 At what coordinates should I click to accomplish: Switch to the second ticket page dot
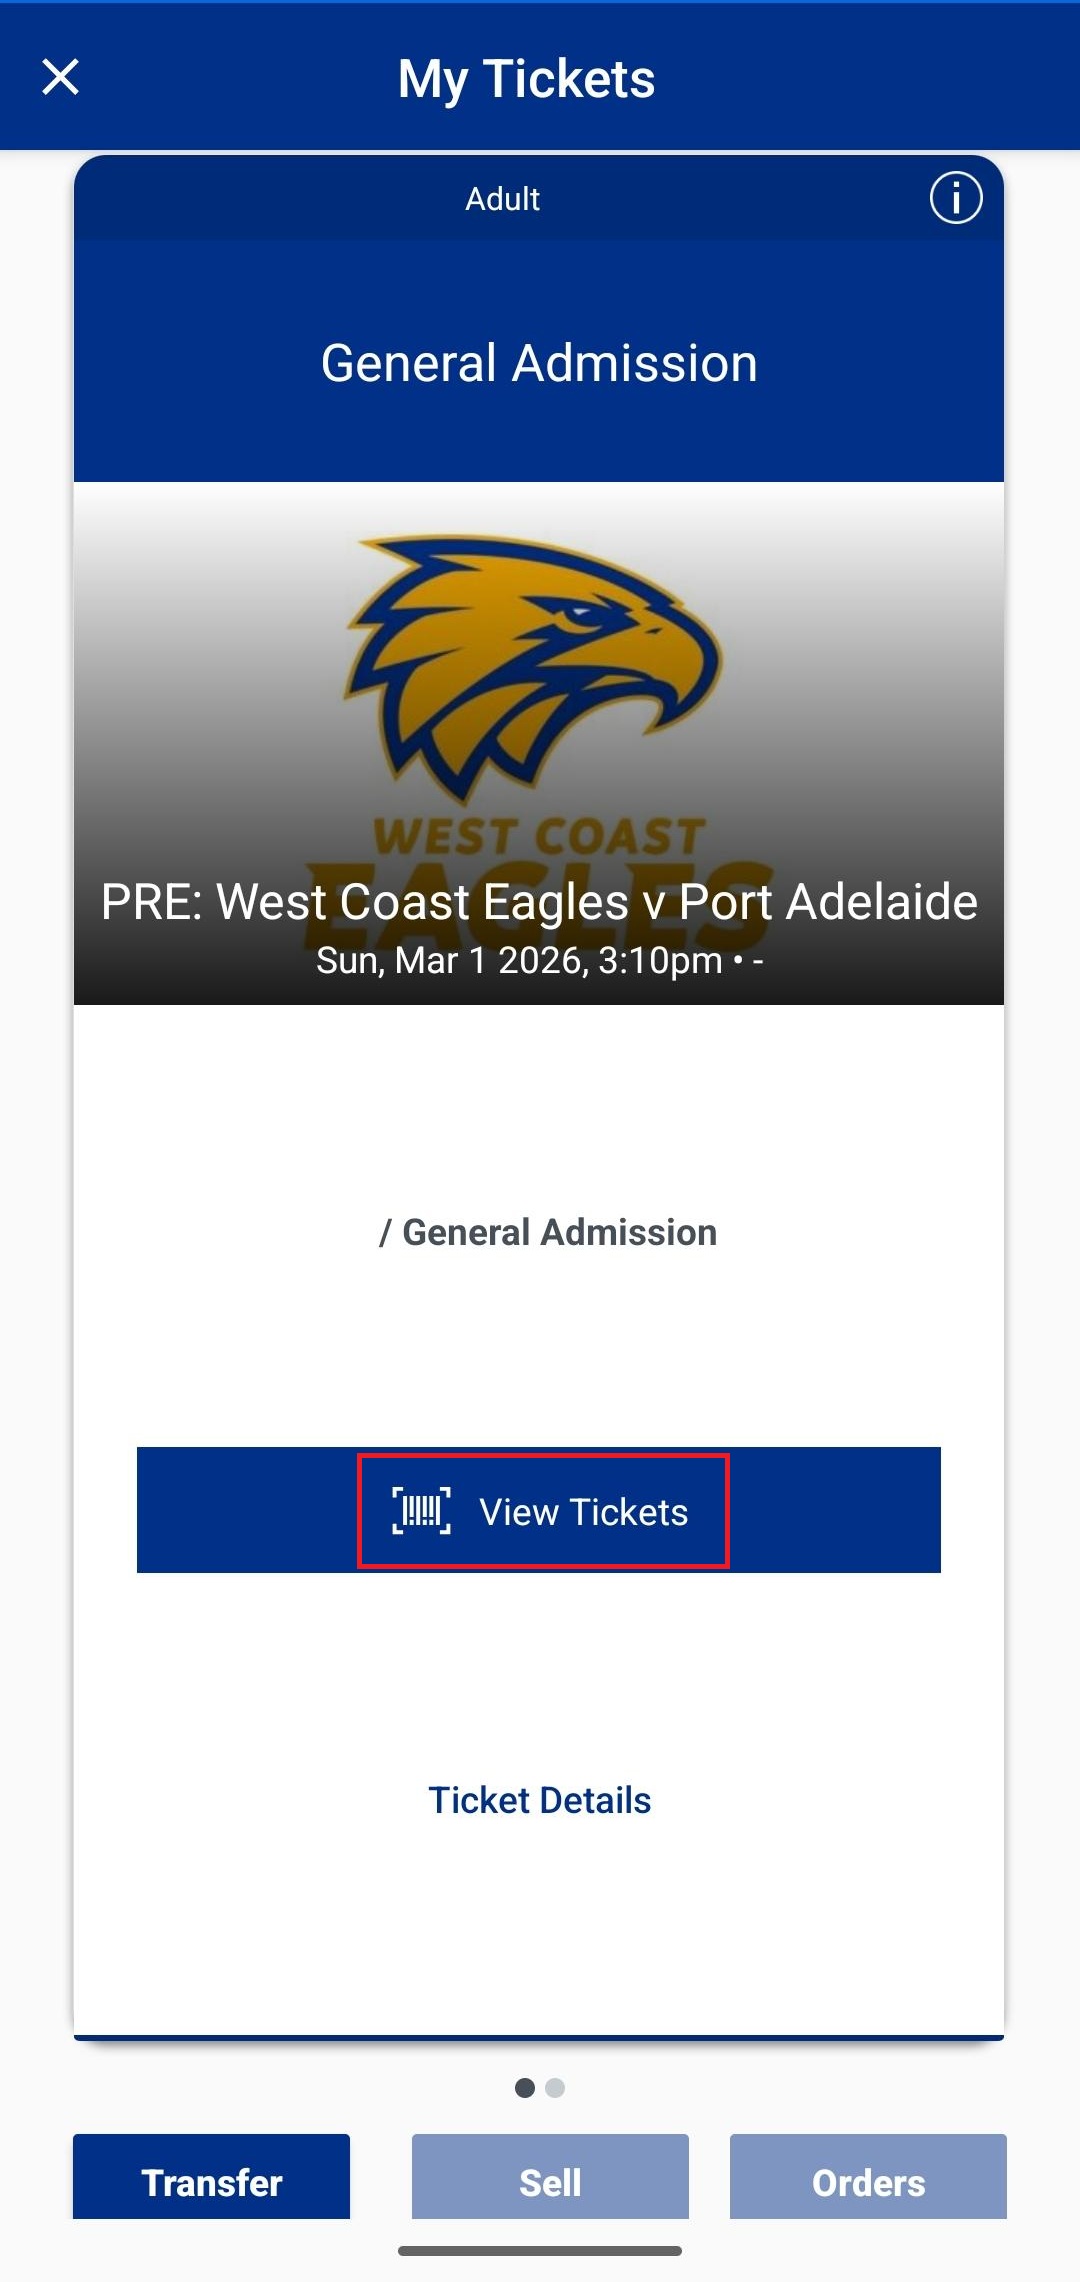tap(556, 2088)
